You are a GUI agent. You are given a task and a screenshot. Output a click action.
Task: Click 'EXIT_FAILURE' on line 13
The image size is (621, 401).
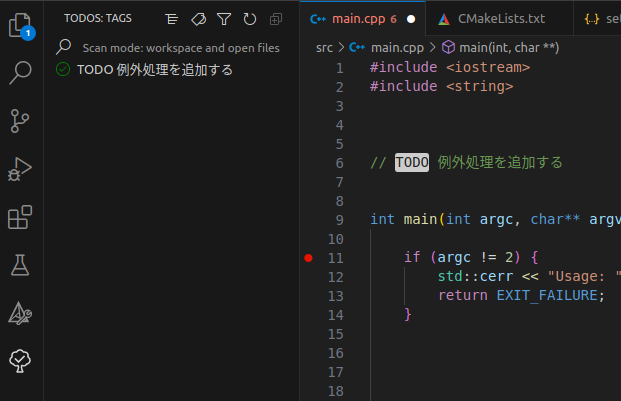[547, 295]
